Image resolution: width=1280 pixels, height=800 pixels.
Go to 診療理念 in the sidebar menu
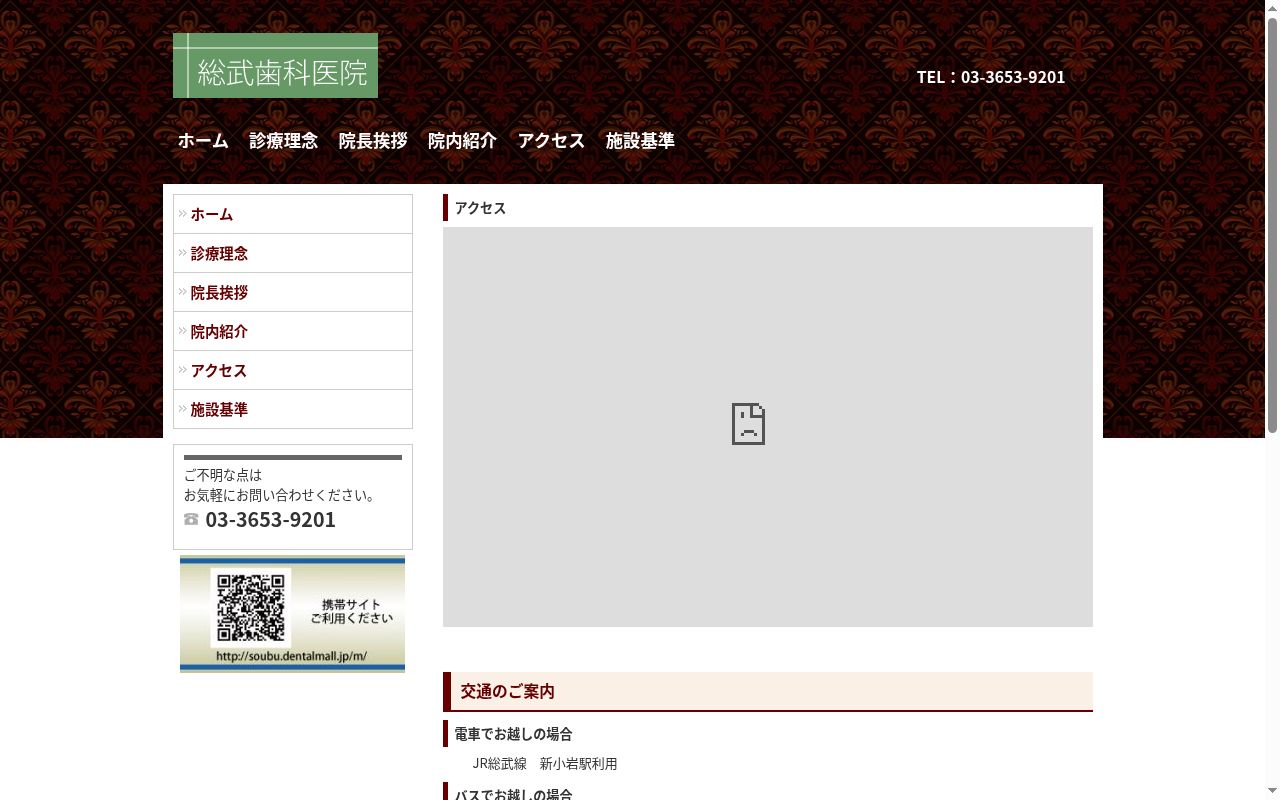tap(293, 254)
